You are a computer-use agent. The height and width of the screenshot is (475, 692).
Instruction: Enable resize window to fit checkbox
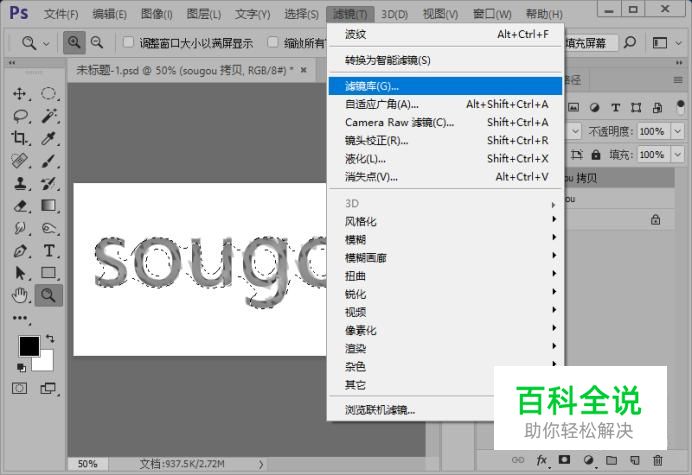pyautogui.click(x=128, y=42)
